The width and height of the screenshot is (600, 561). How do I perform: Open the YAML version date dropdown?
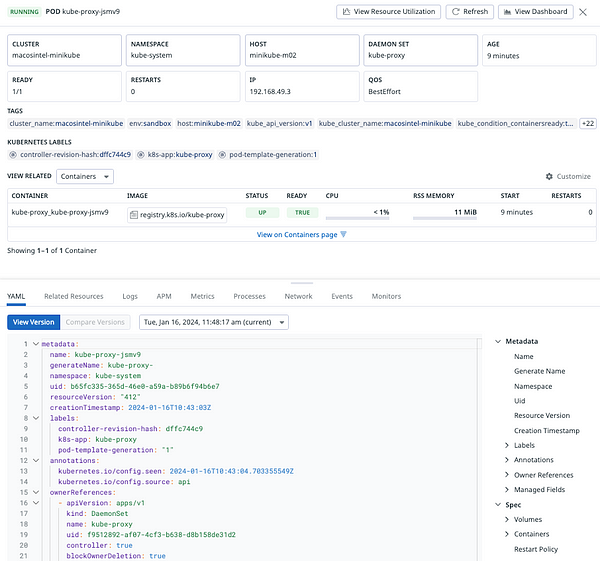(x=213, y=322)
